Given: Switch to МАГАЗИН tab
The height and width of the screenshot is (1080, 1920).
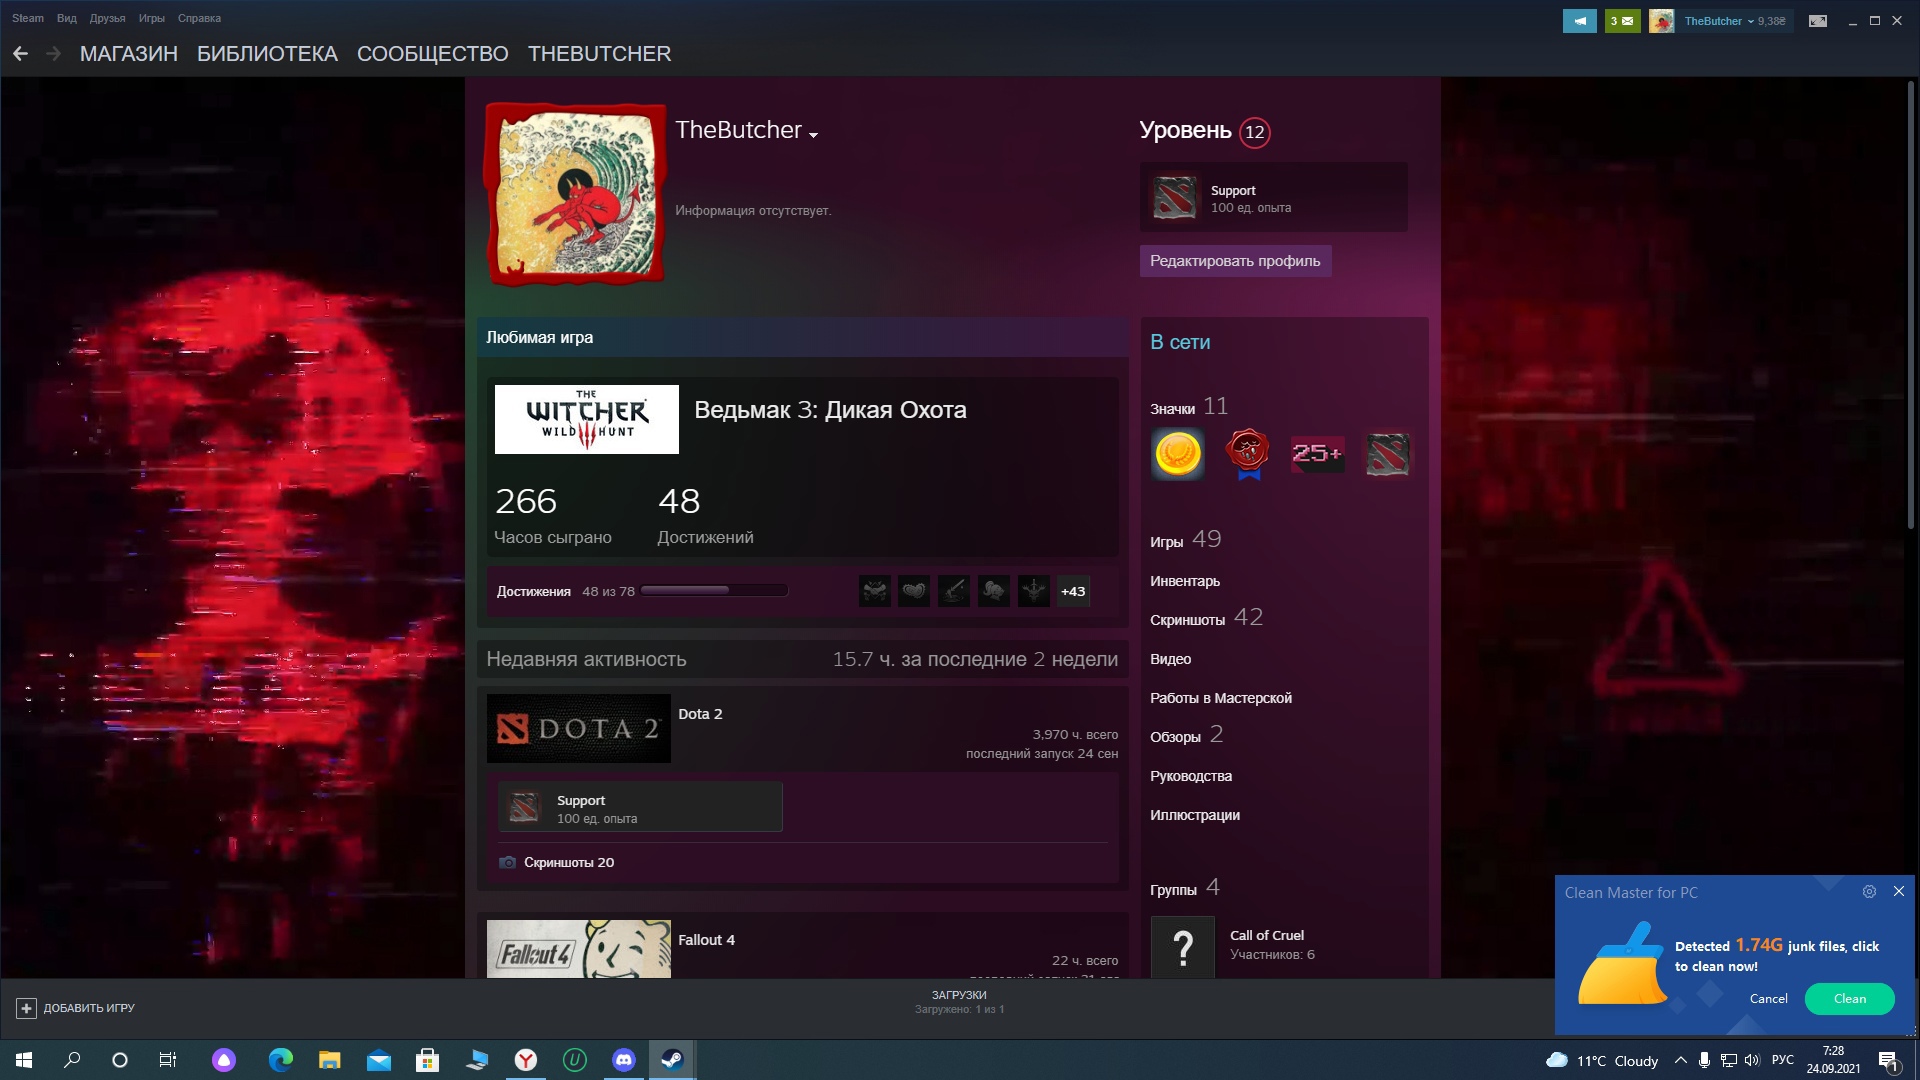Looking at the screenshot, I should coord(129,54).
